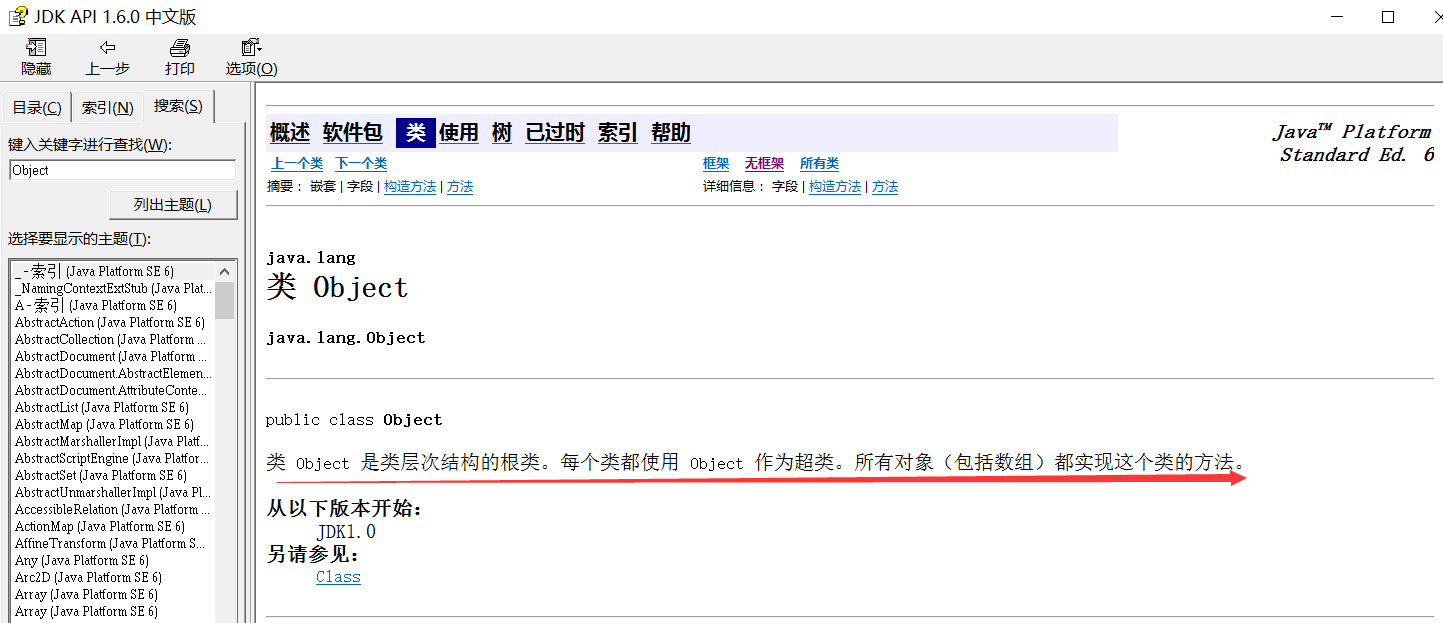The height and width of the screenshot is (623, 1443).
Task: Click the topic list scroll up arrow
Action: point(224,271)
